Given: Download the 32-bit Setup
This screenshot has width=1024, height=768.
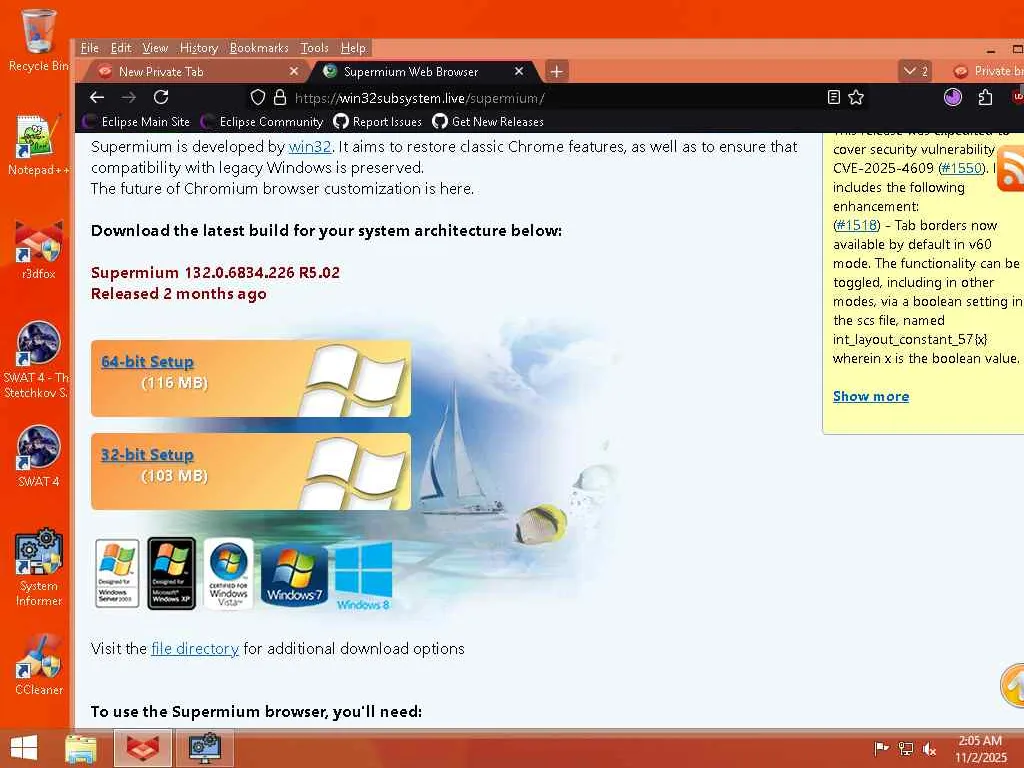Looking at the screenshot, I should coord(148,455).
